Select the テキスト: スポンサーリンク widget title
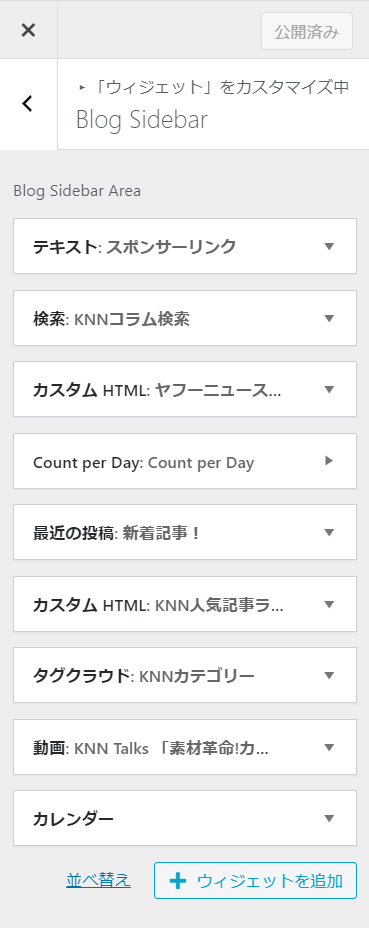 [134, 247]
